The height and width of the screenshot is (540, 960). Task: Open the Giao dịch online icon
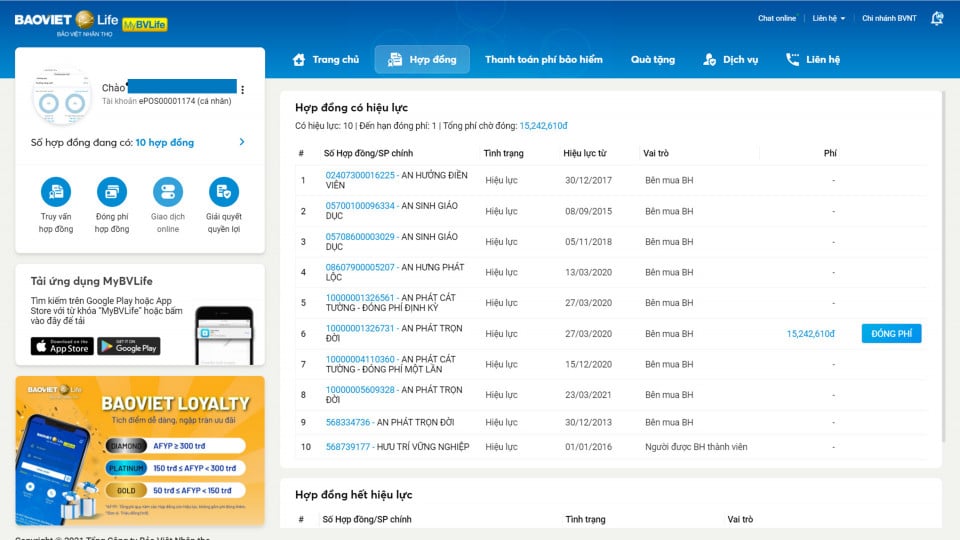tap(168, 192)
